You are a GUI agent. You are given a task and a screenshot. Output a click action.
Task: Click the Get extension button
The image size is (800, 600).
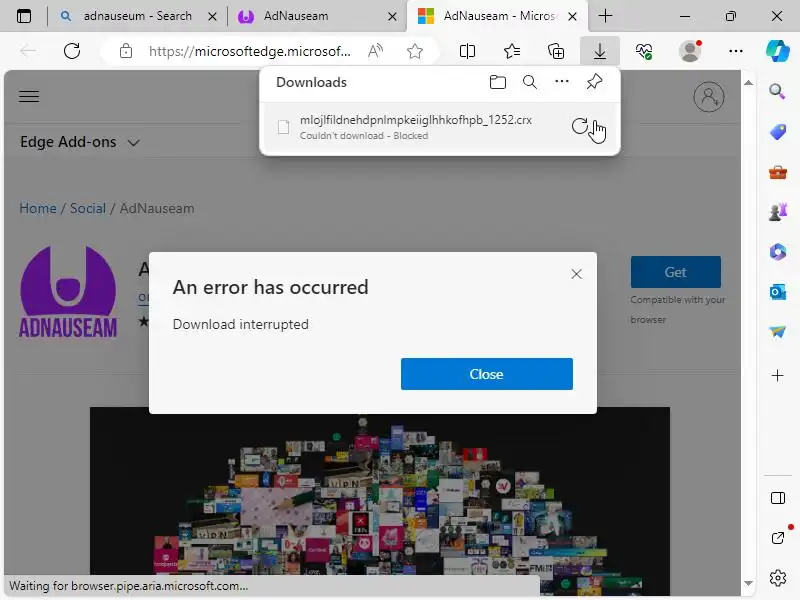(676, 272)
